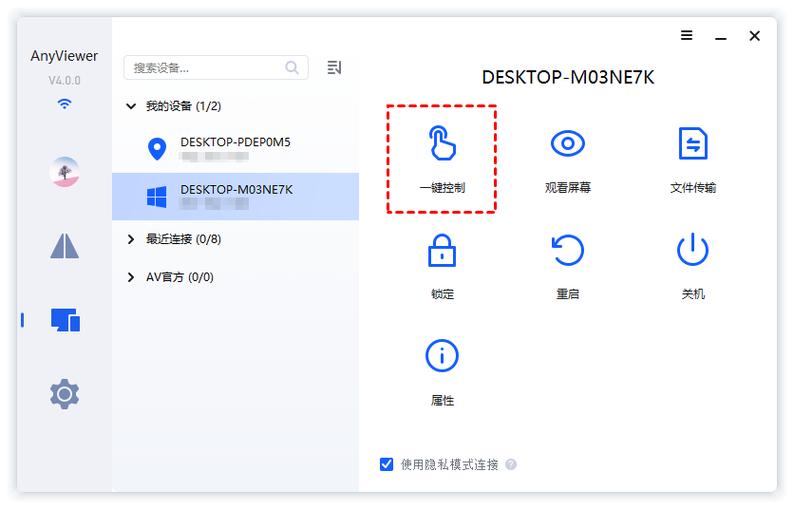794x509 pixels.
Task: Click the V4.0.0 version label
Action: (x=64, y=81)
